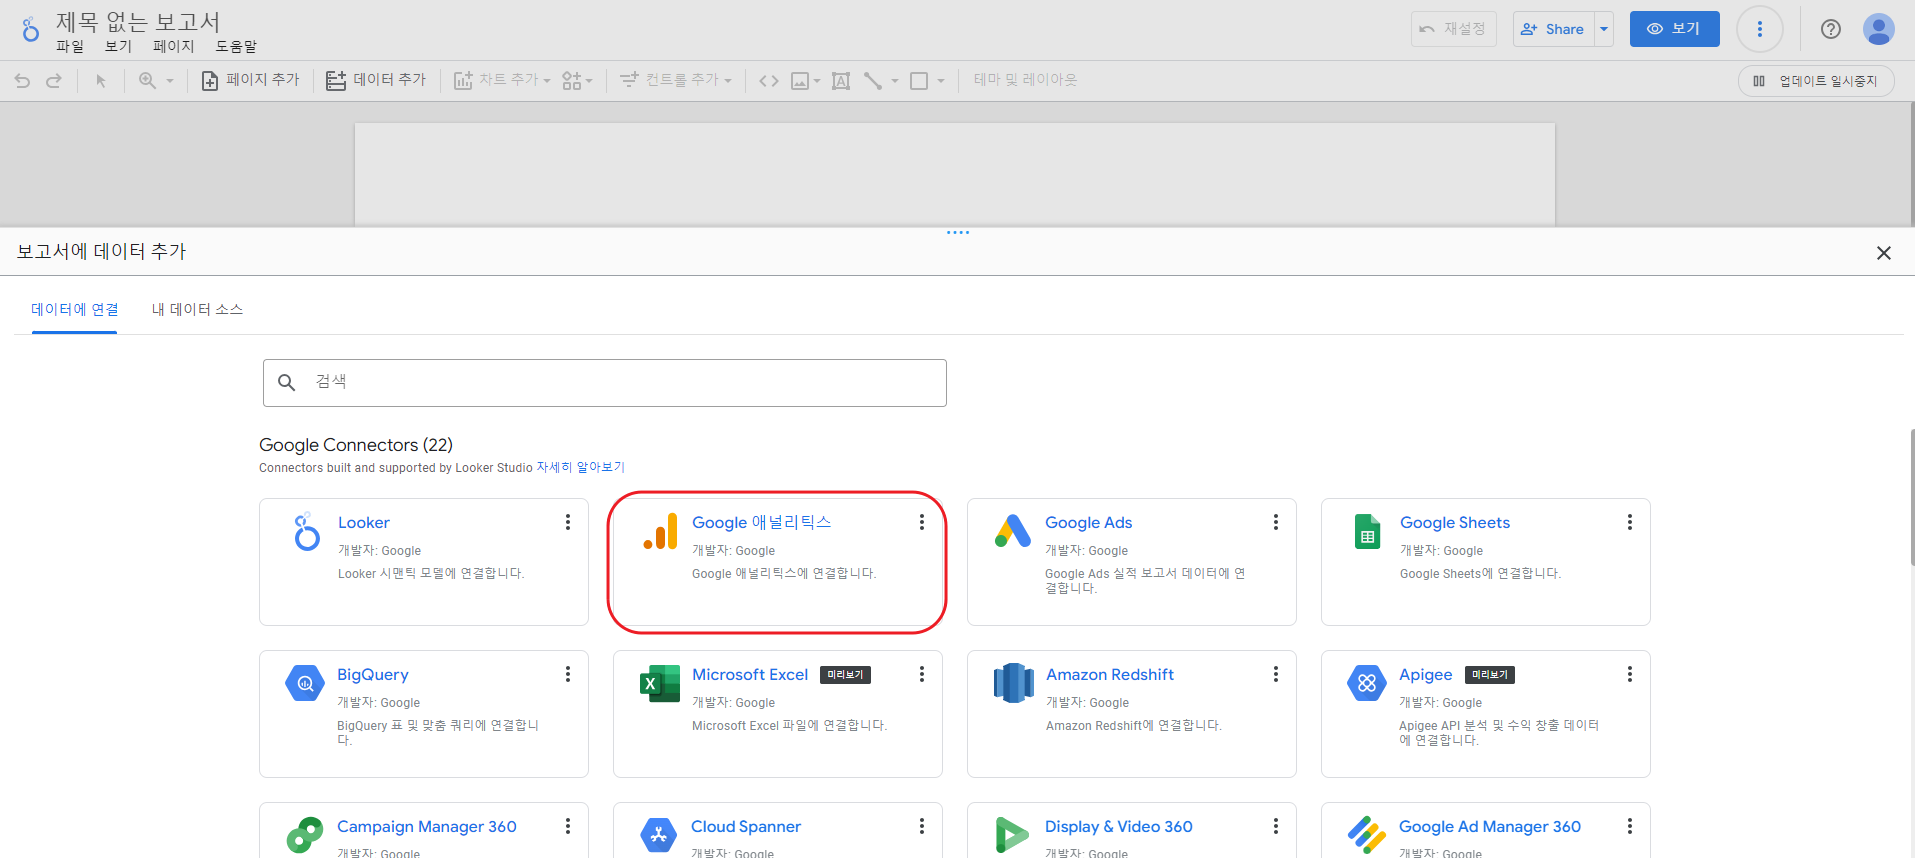Click the Amazon Redshift logo icon
This screenshot has height=865, width=1915.
tap(1013, 683)
